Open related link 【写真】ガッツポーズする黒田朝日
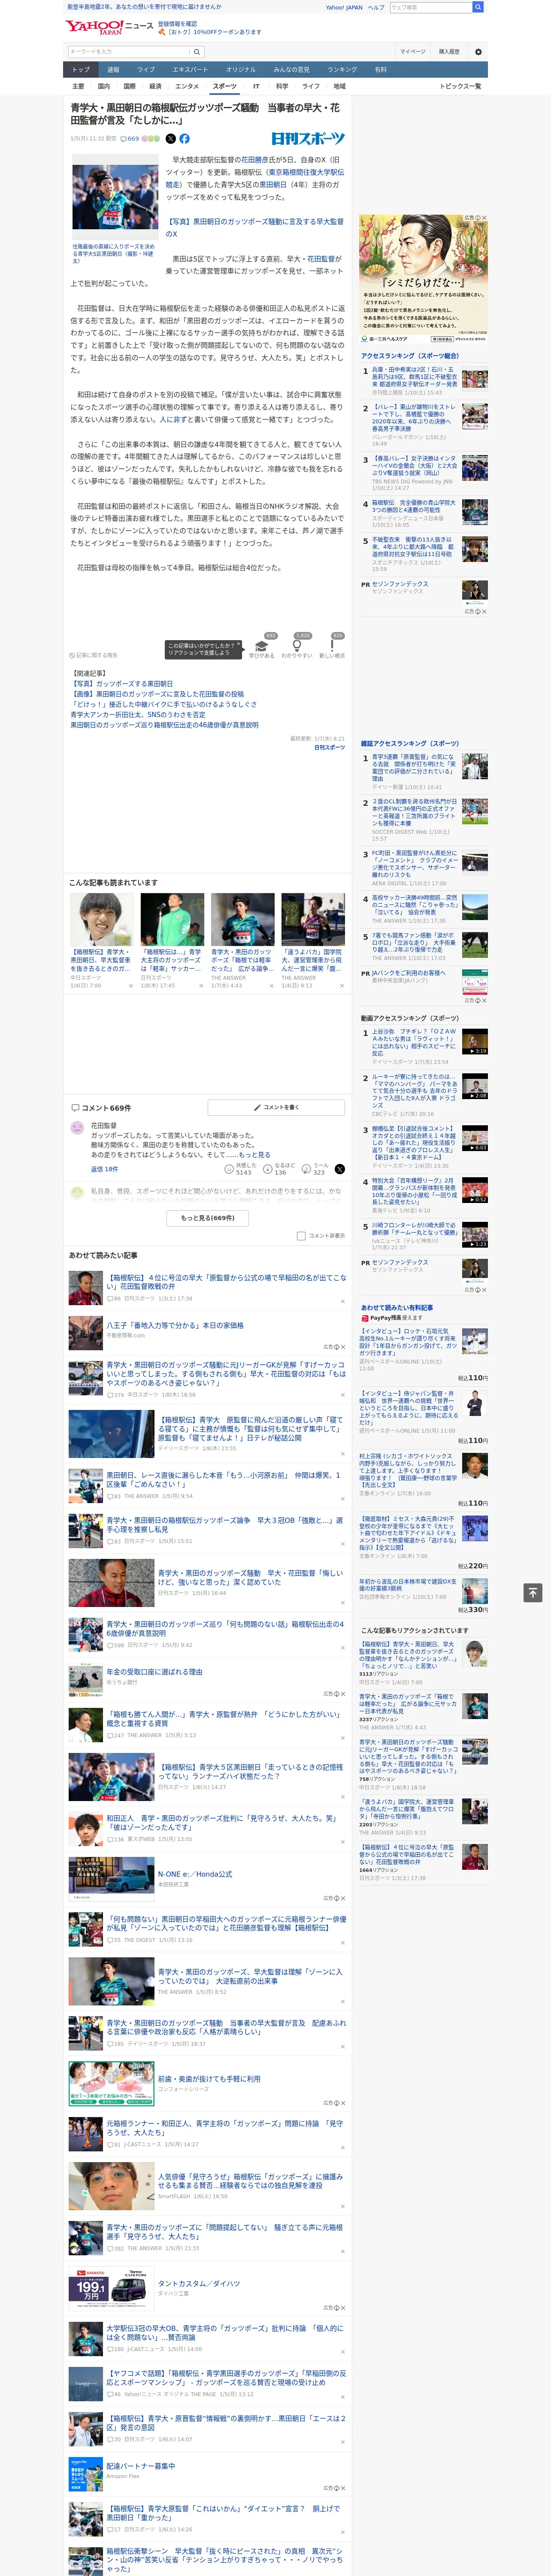Image resolution: width=551 pixels, height=2576 pixels. (121, 684)
